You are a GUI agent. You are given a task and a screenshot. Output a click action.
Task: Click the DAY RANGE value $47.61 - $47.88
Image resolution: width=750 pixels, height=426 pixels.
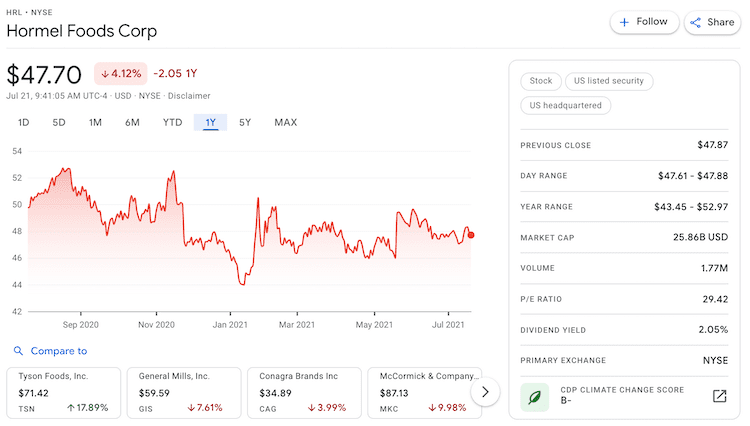693,176
